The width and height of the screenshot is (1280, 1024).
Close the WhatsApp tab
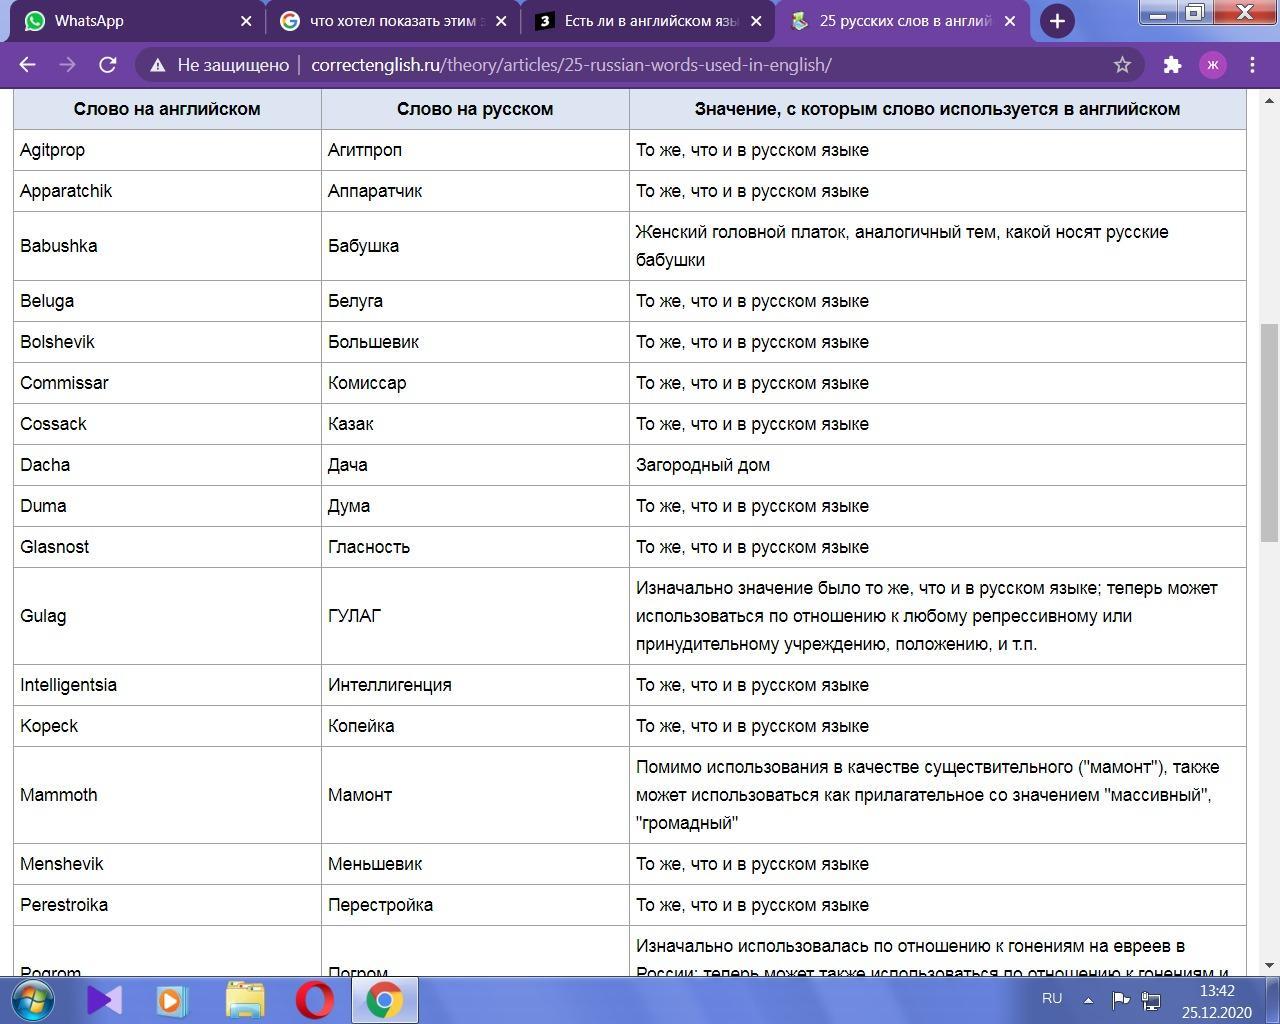[x=246, y=21]
